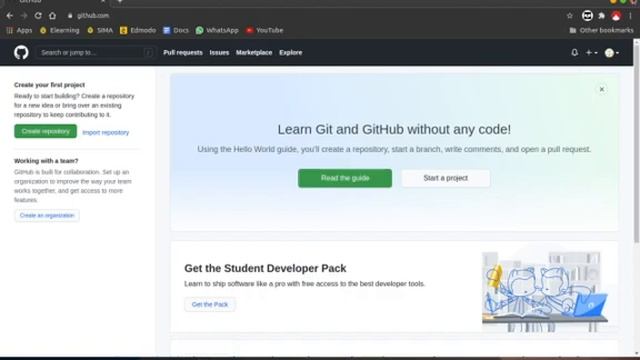640x360 pixels.
Task: Open the Elearning bookmark
Action: 60,30
